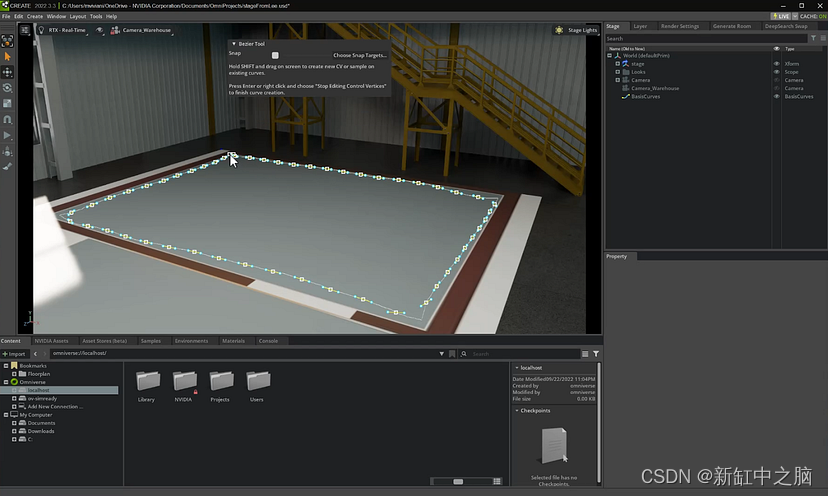828x496 pixels.
Task: Open the Stage Lights menu
Action: click(x=576, y=30)
